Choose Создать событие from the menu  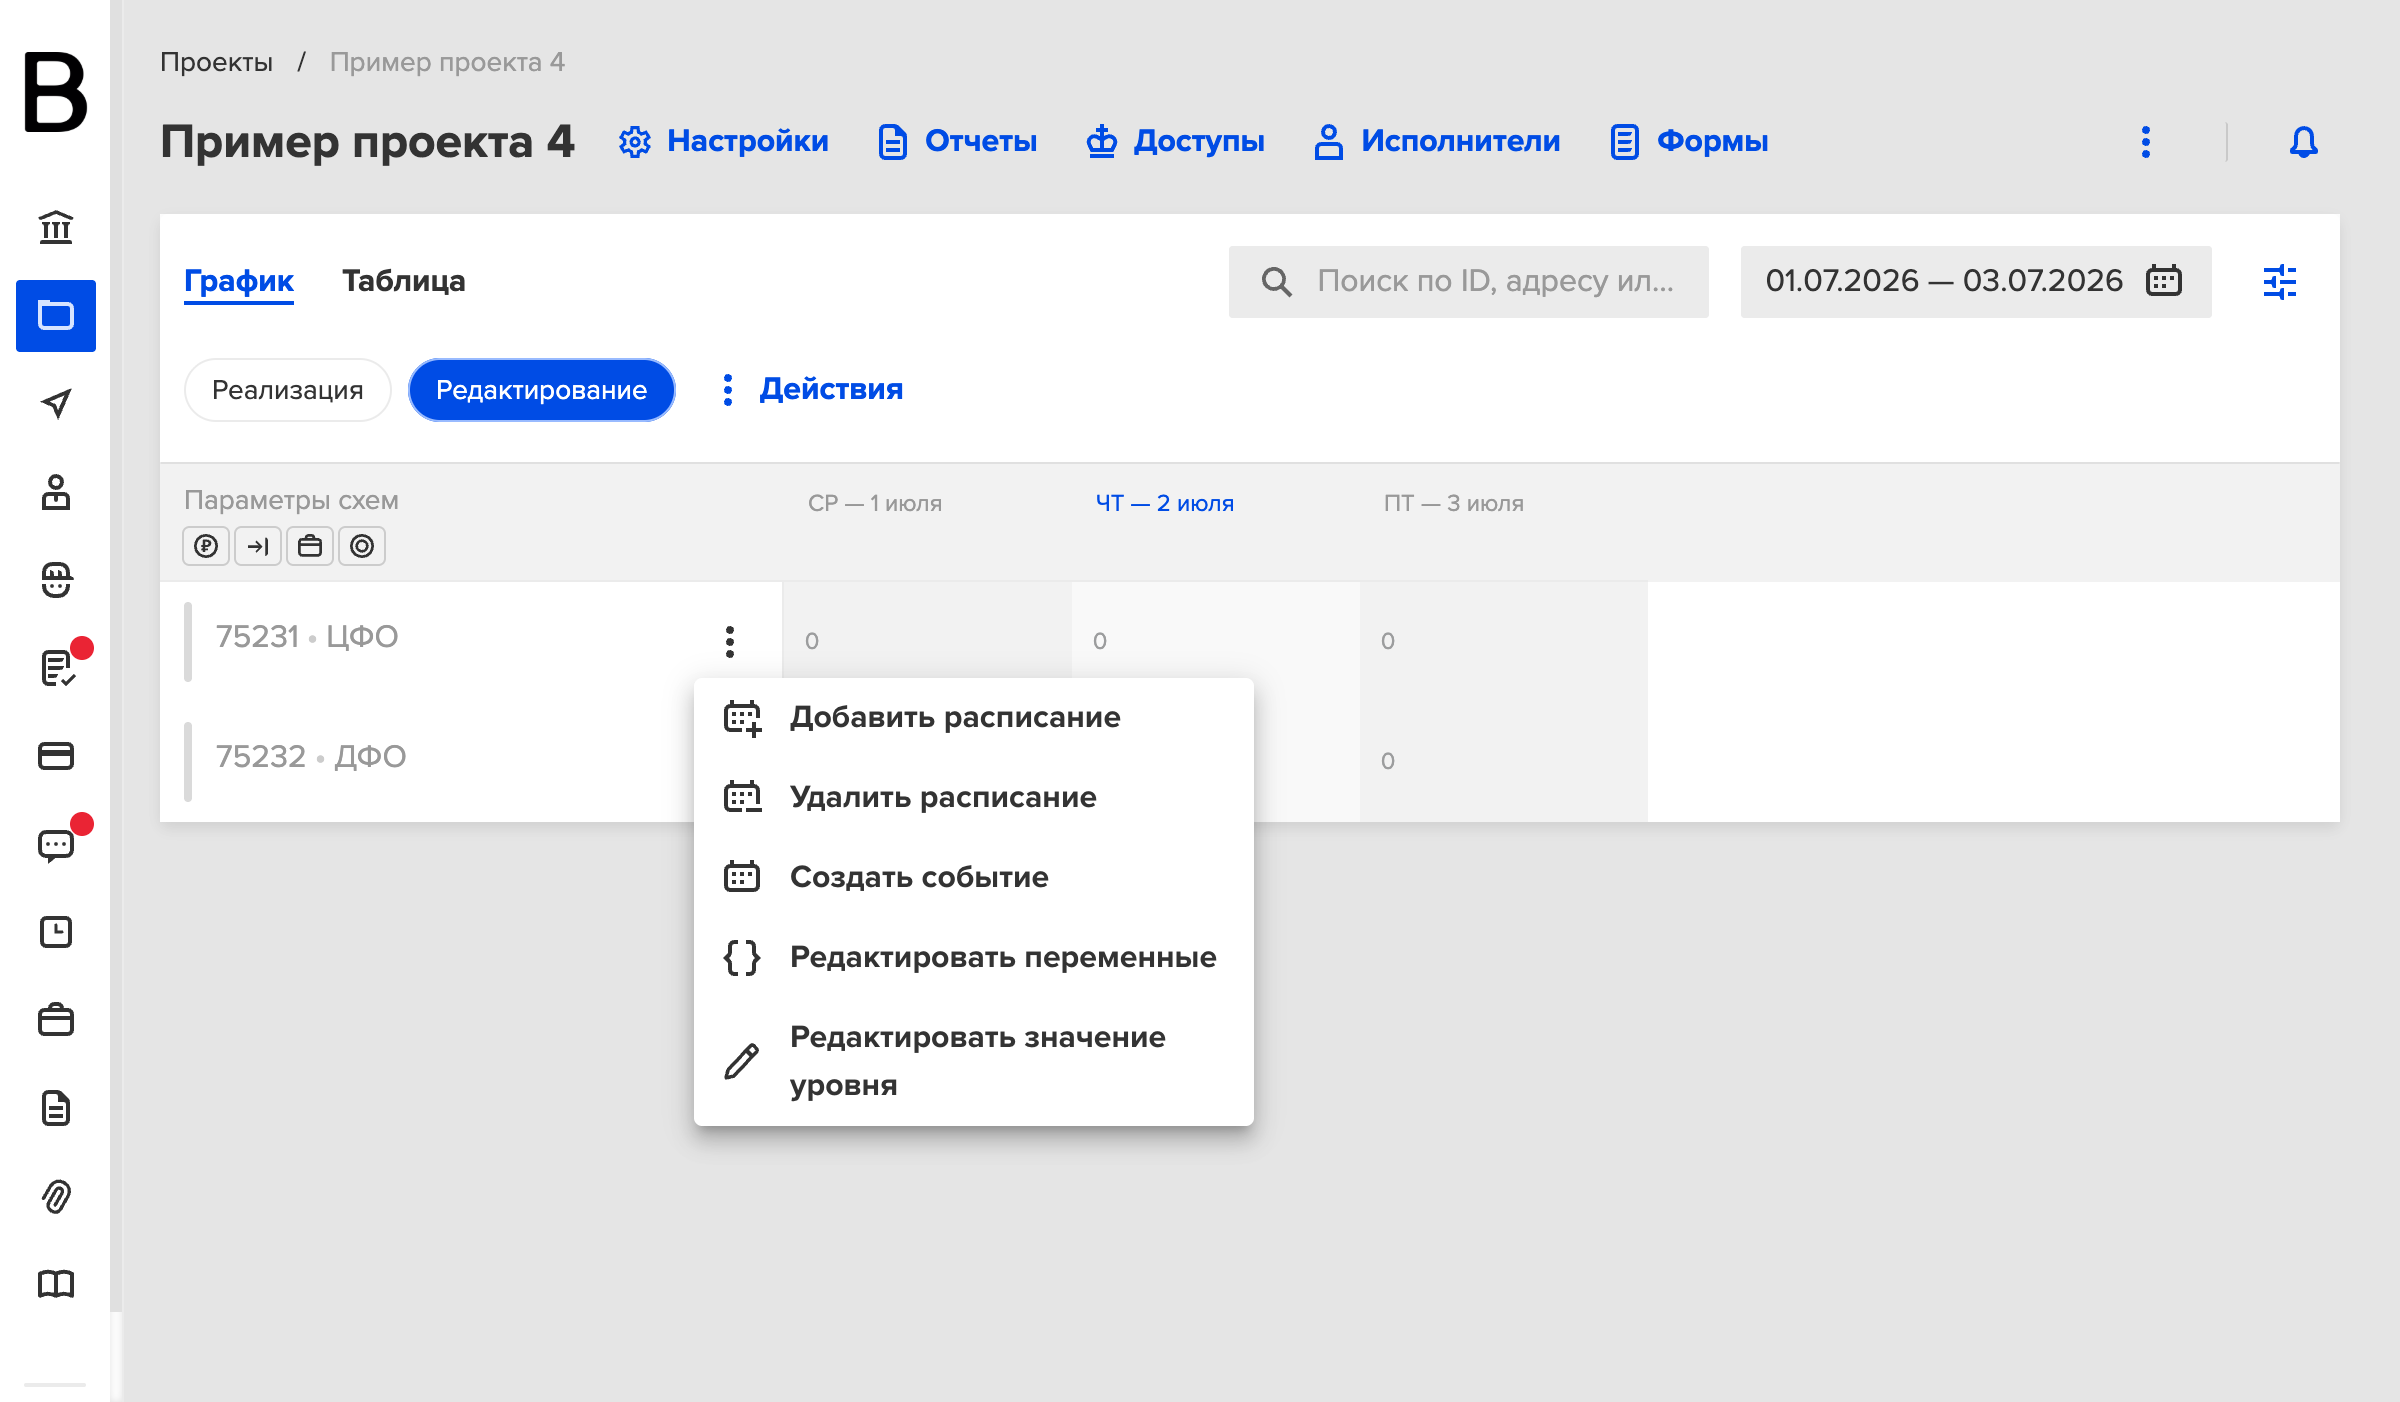coord(974,878)
